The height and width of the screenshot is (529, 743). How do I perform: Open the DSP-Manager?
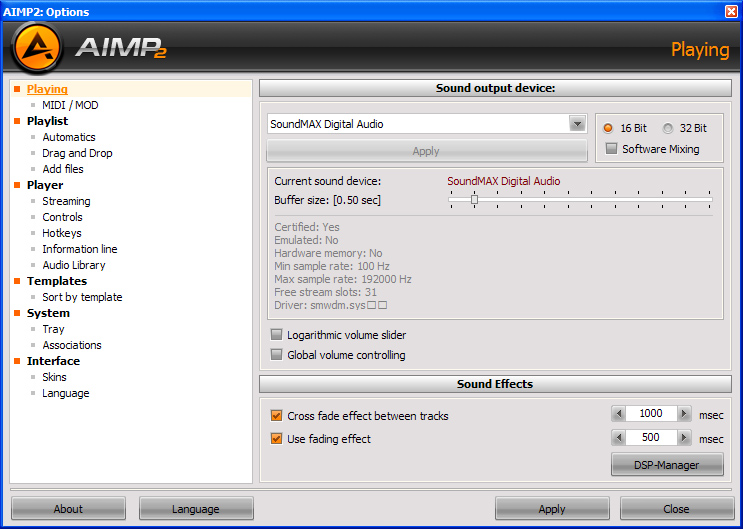(x=667, y=465)
